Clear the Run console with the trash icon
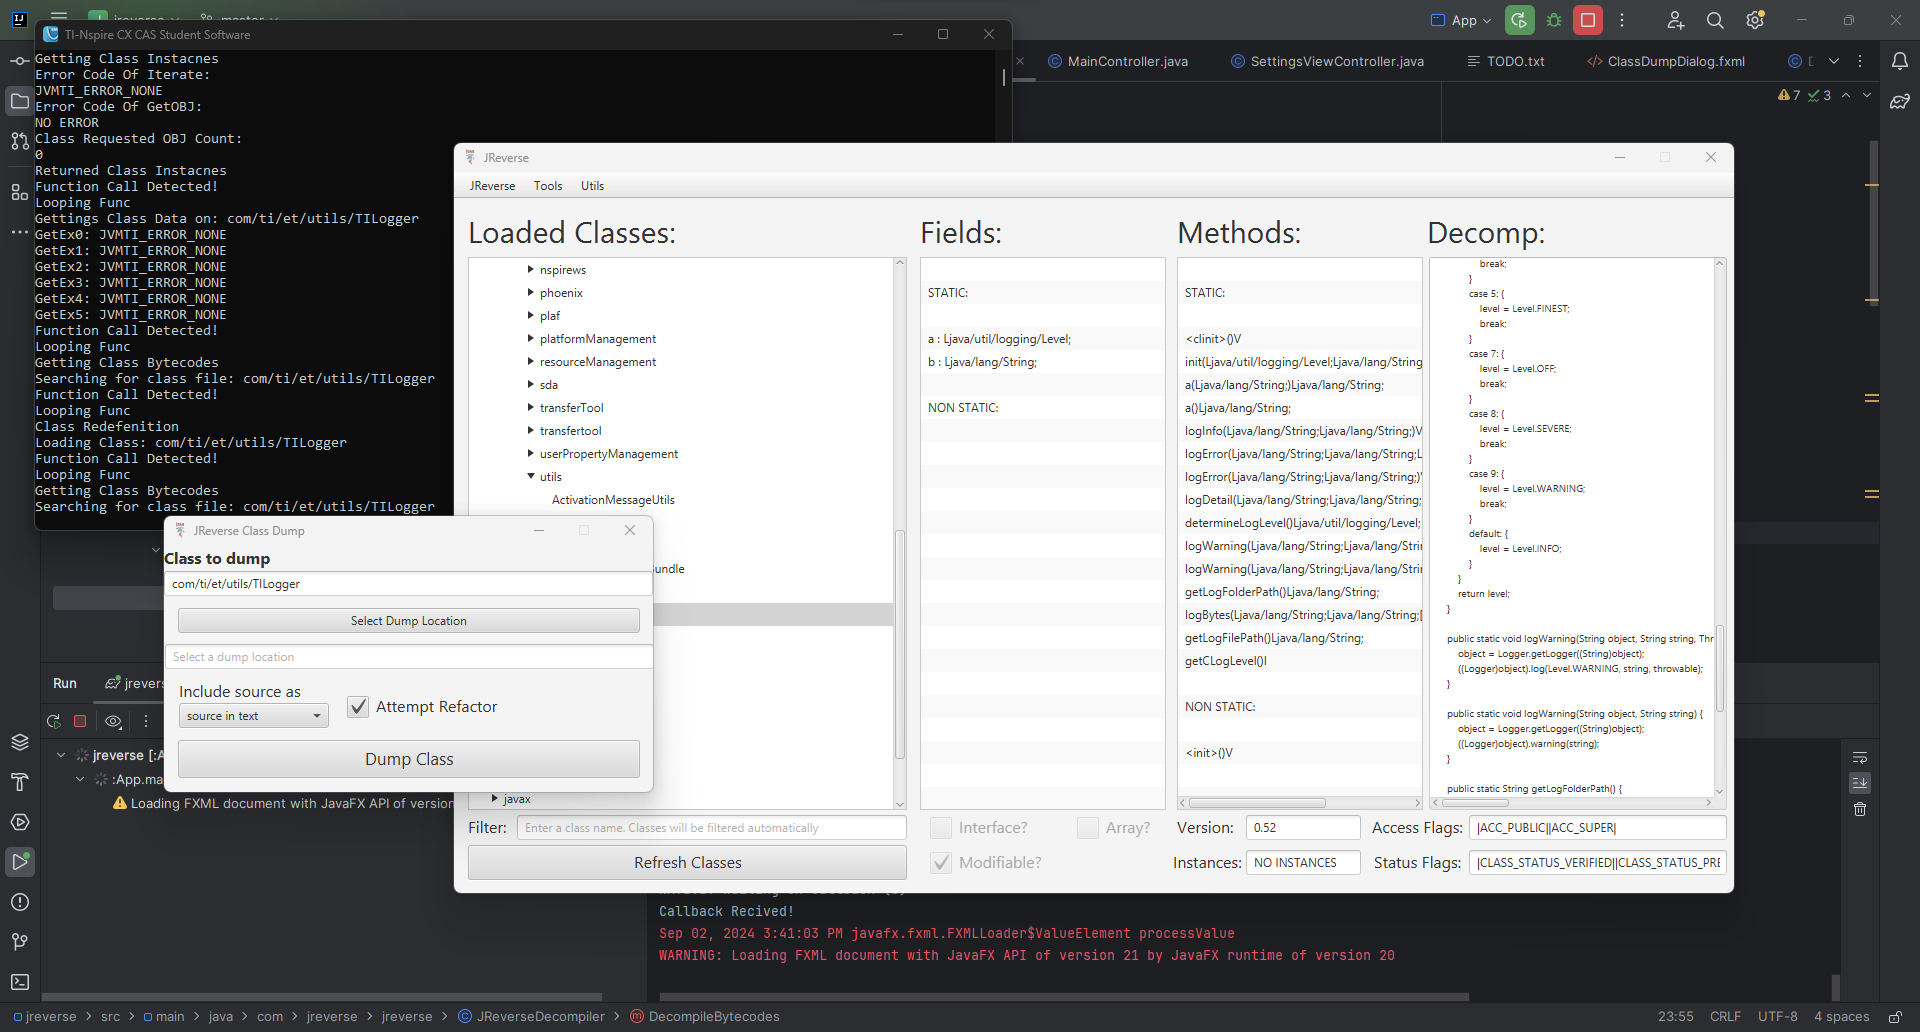Image resolution: width=1920 pixels, height=1032 pixels. pyautogui.click(x=1860, y=809)
